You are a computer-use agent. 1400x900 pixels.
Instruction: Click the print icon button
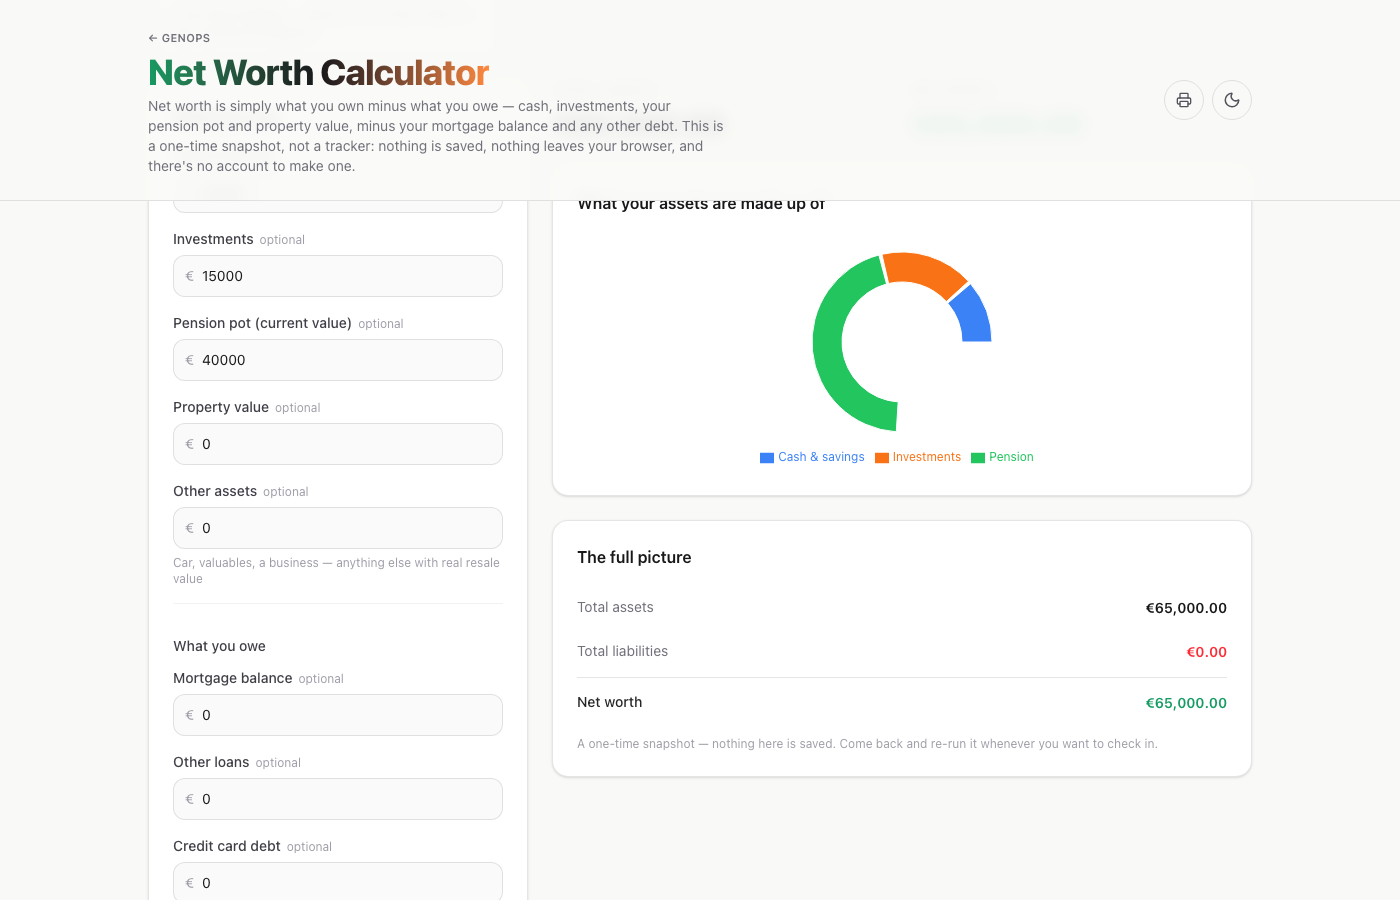[x=1184, y=100]
